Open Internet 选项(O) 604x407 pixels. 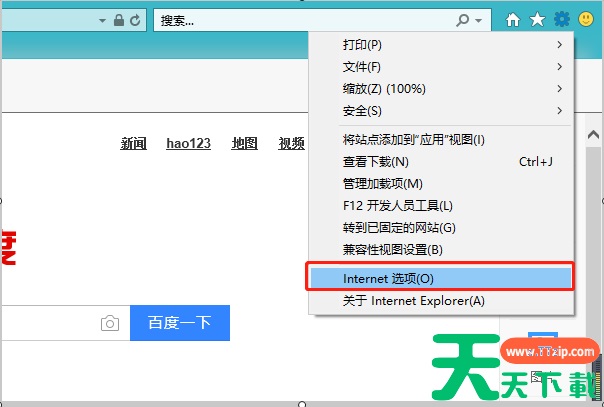(441, 278)
